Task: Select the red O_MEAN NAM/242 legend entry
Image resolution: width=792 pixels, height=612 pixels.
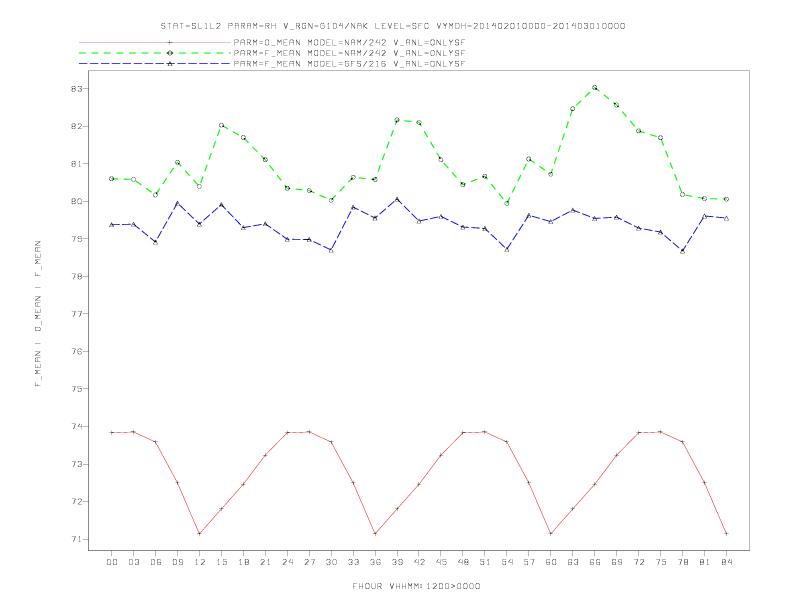Action: pyautogui.click(x=272, y=42)
